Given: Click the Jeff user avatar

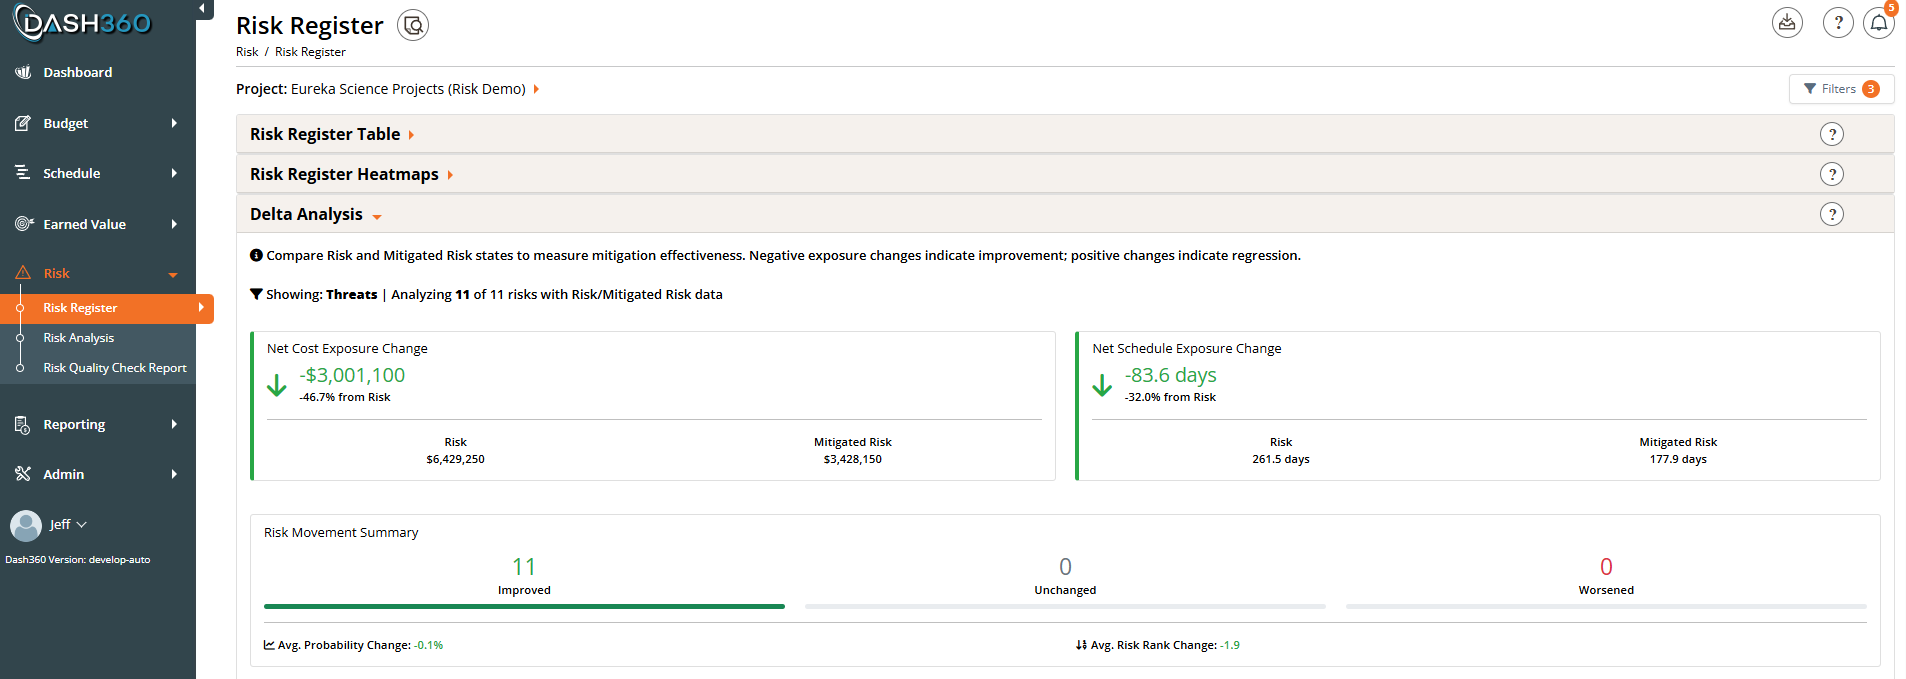Looking at the screenshot, I should [26, 525].
